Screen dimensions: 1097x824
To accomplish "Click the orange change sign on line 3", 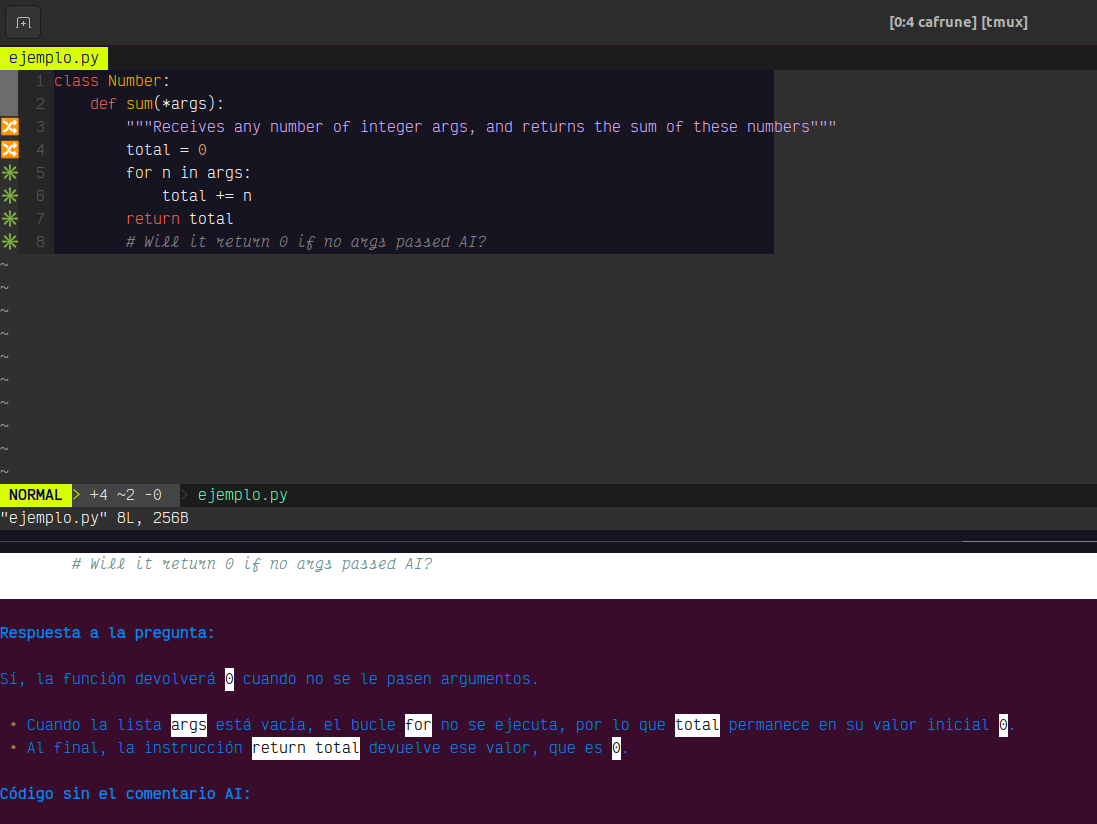I will click(x=10, y=127).
